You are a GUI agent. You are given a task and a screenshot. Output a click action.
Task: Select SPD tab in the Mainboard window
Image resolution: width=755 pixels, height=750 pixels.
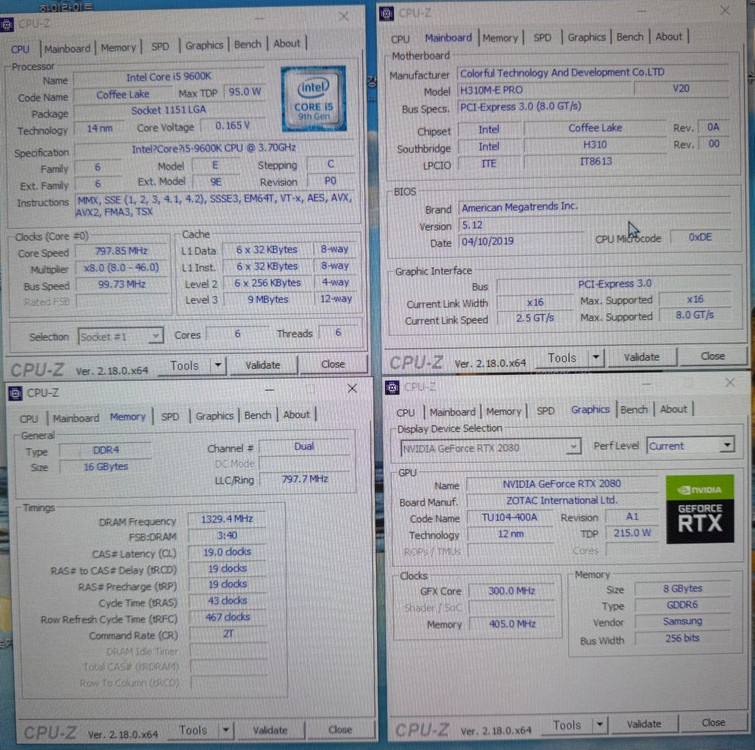[542, 38]
